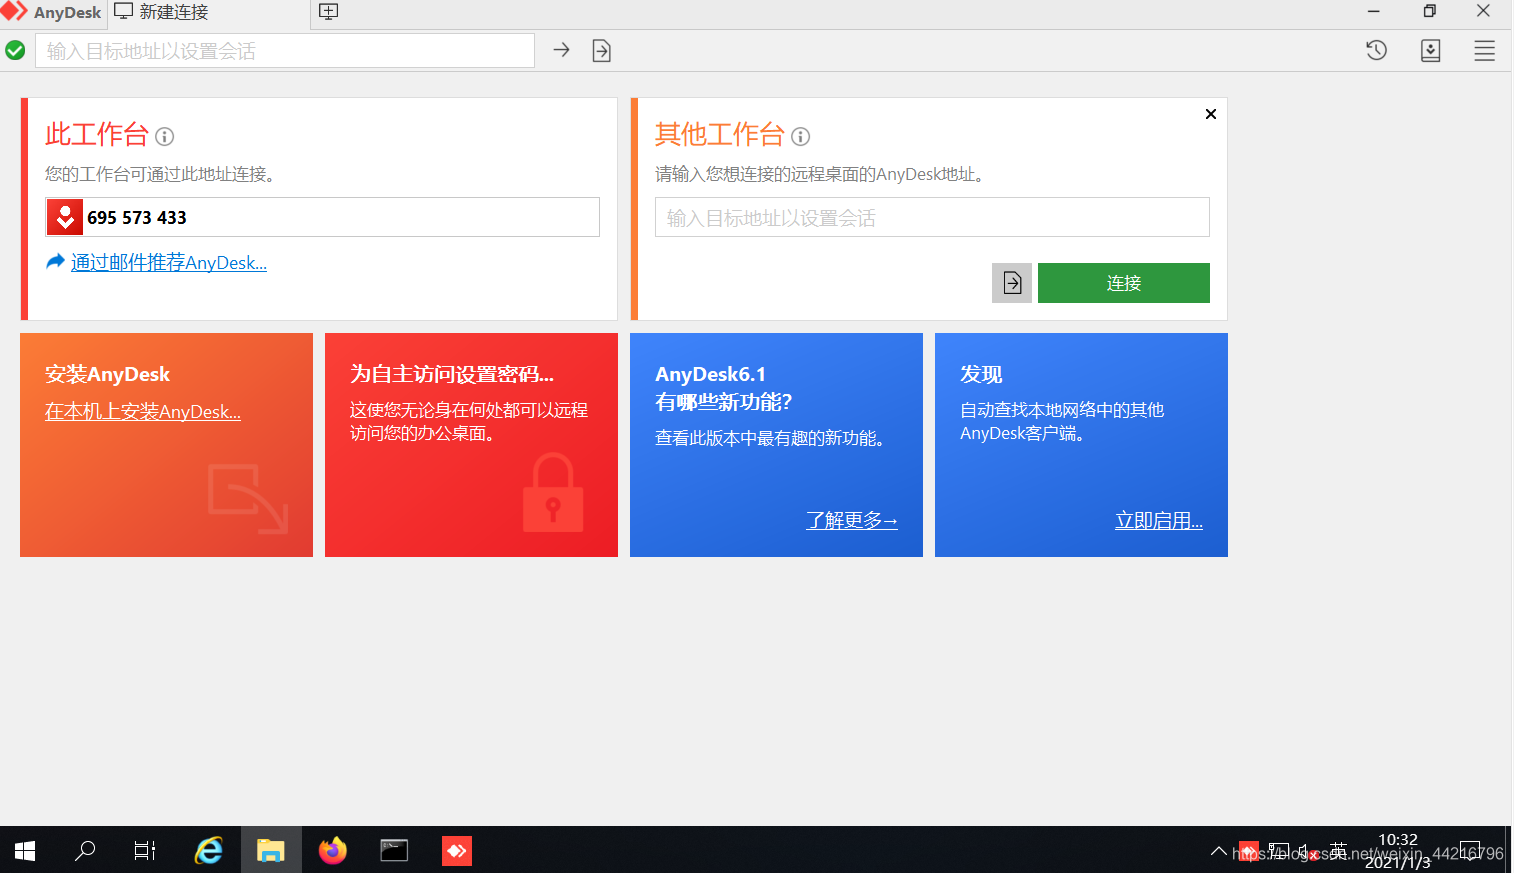
Task: Open Task View on the taskbar
Action: tap(145, 850)
